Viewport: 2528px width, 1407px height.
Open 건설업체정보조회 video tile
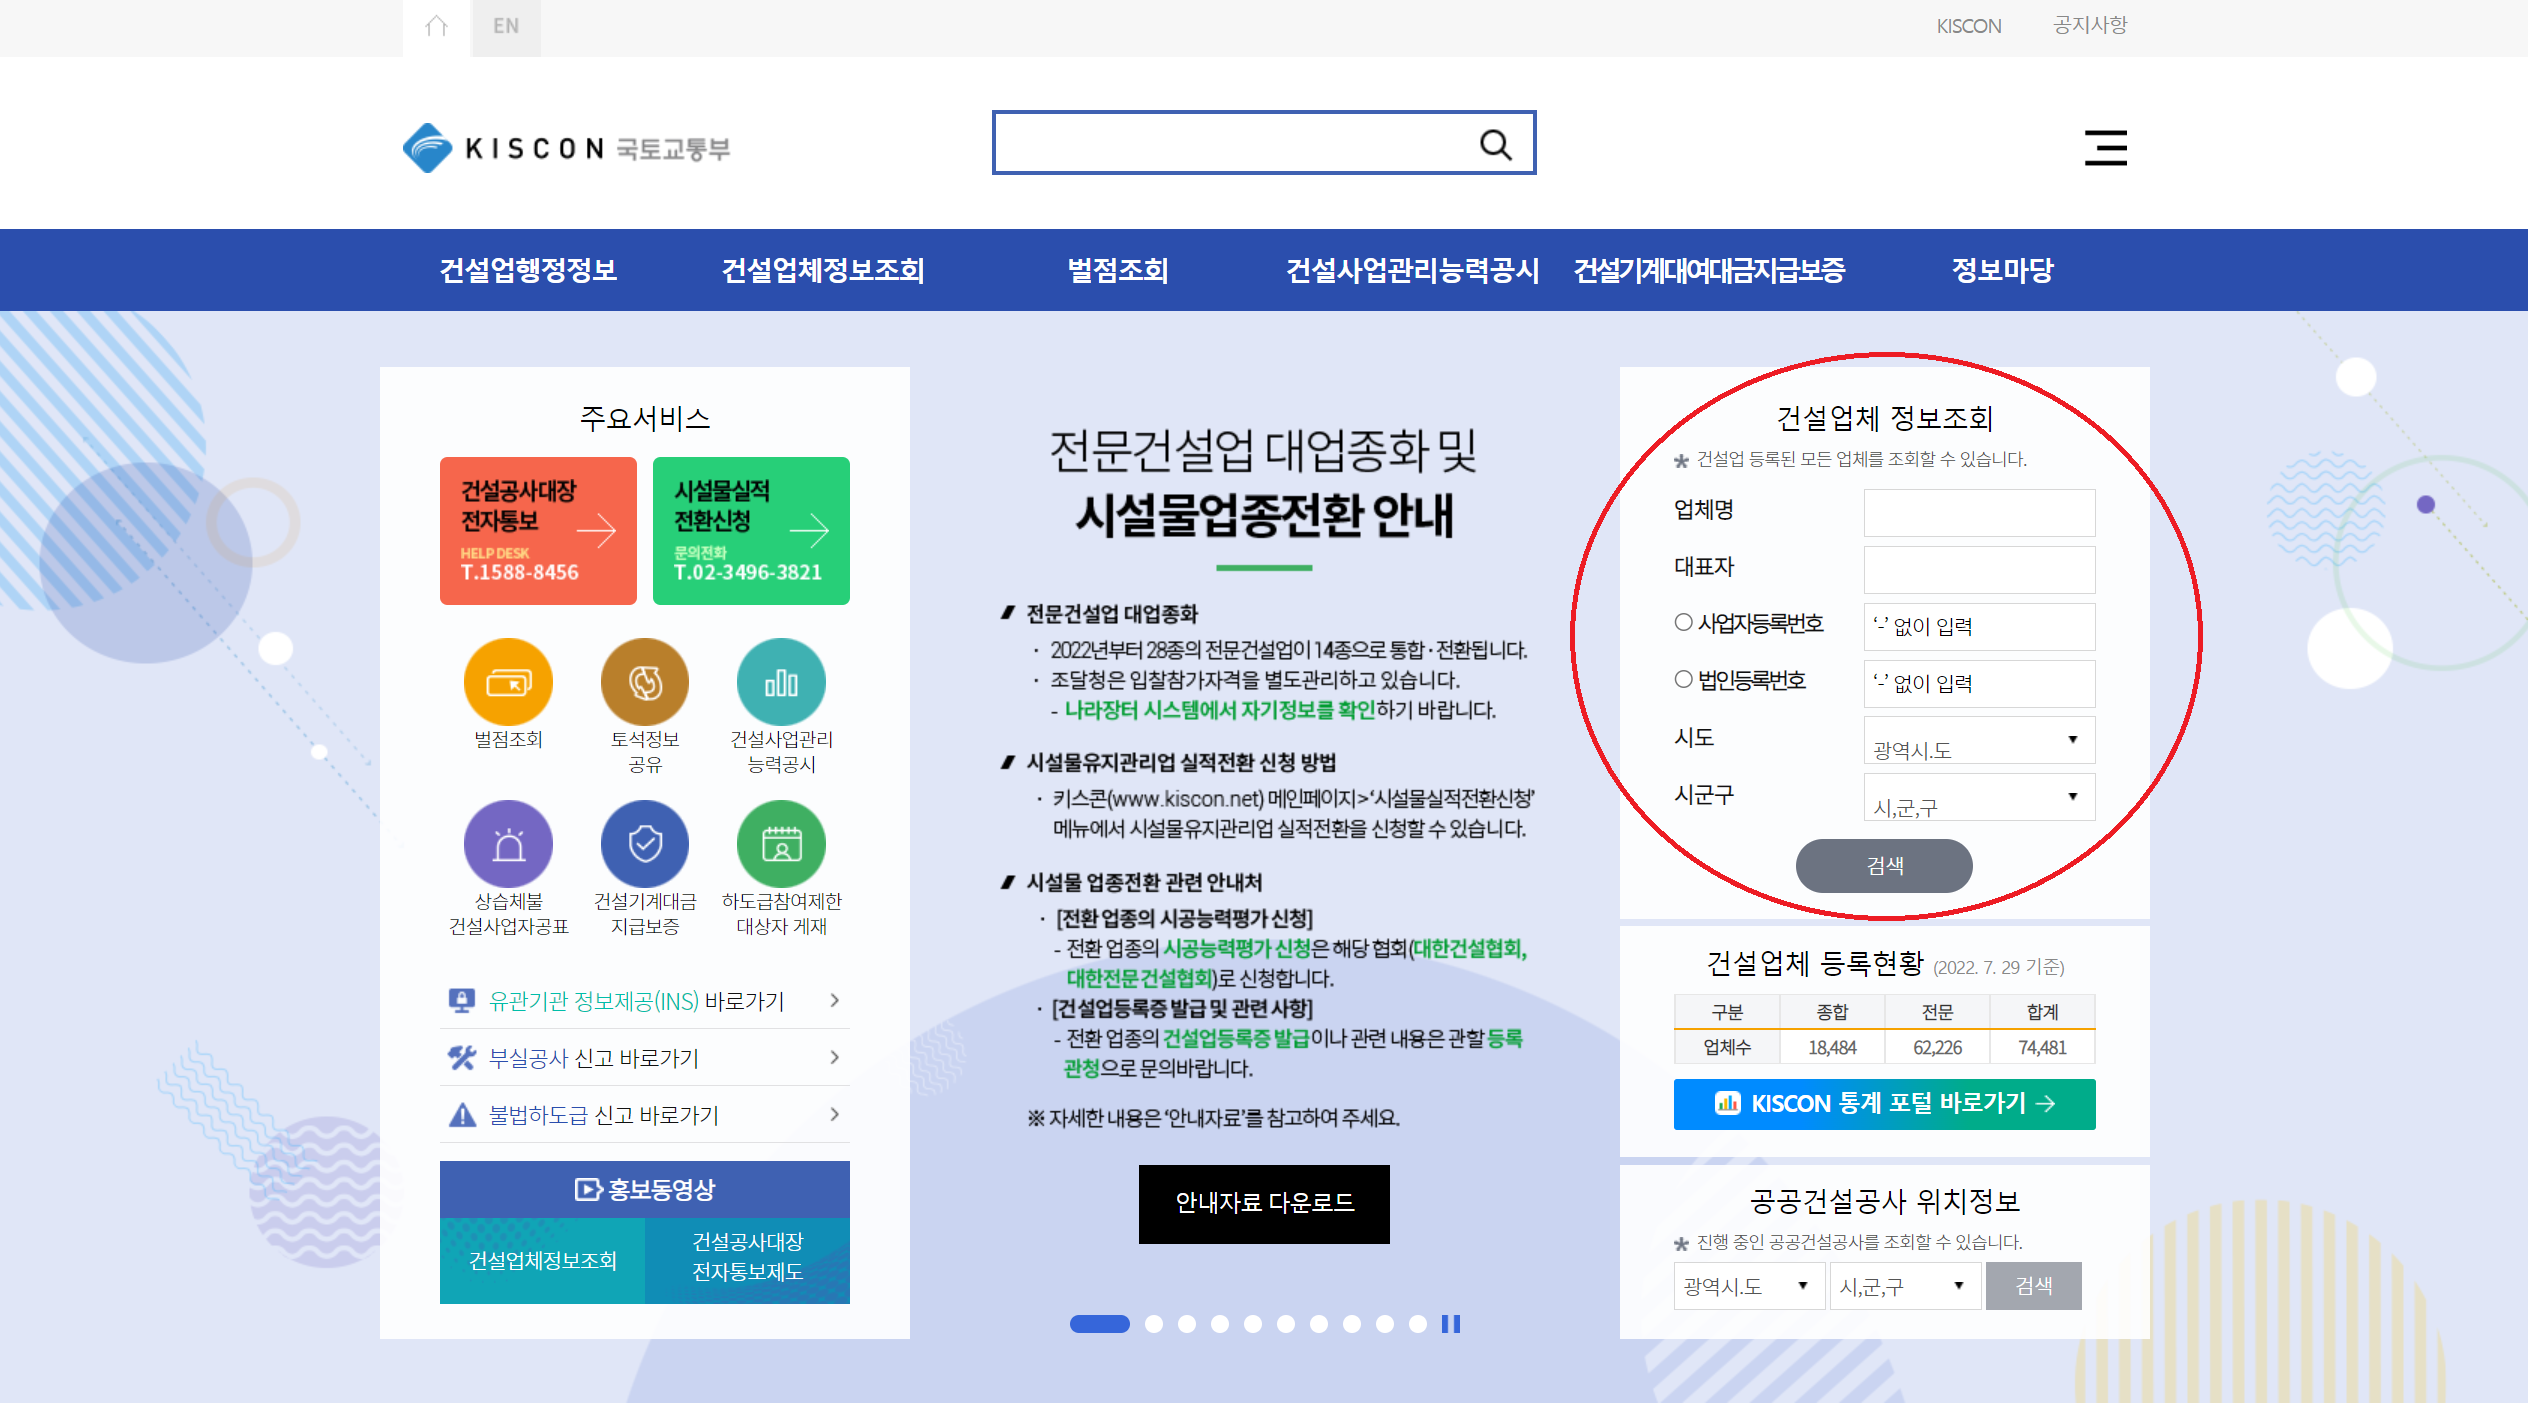[x=543, y=1260]
